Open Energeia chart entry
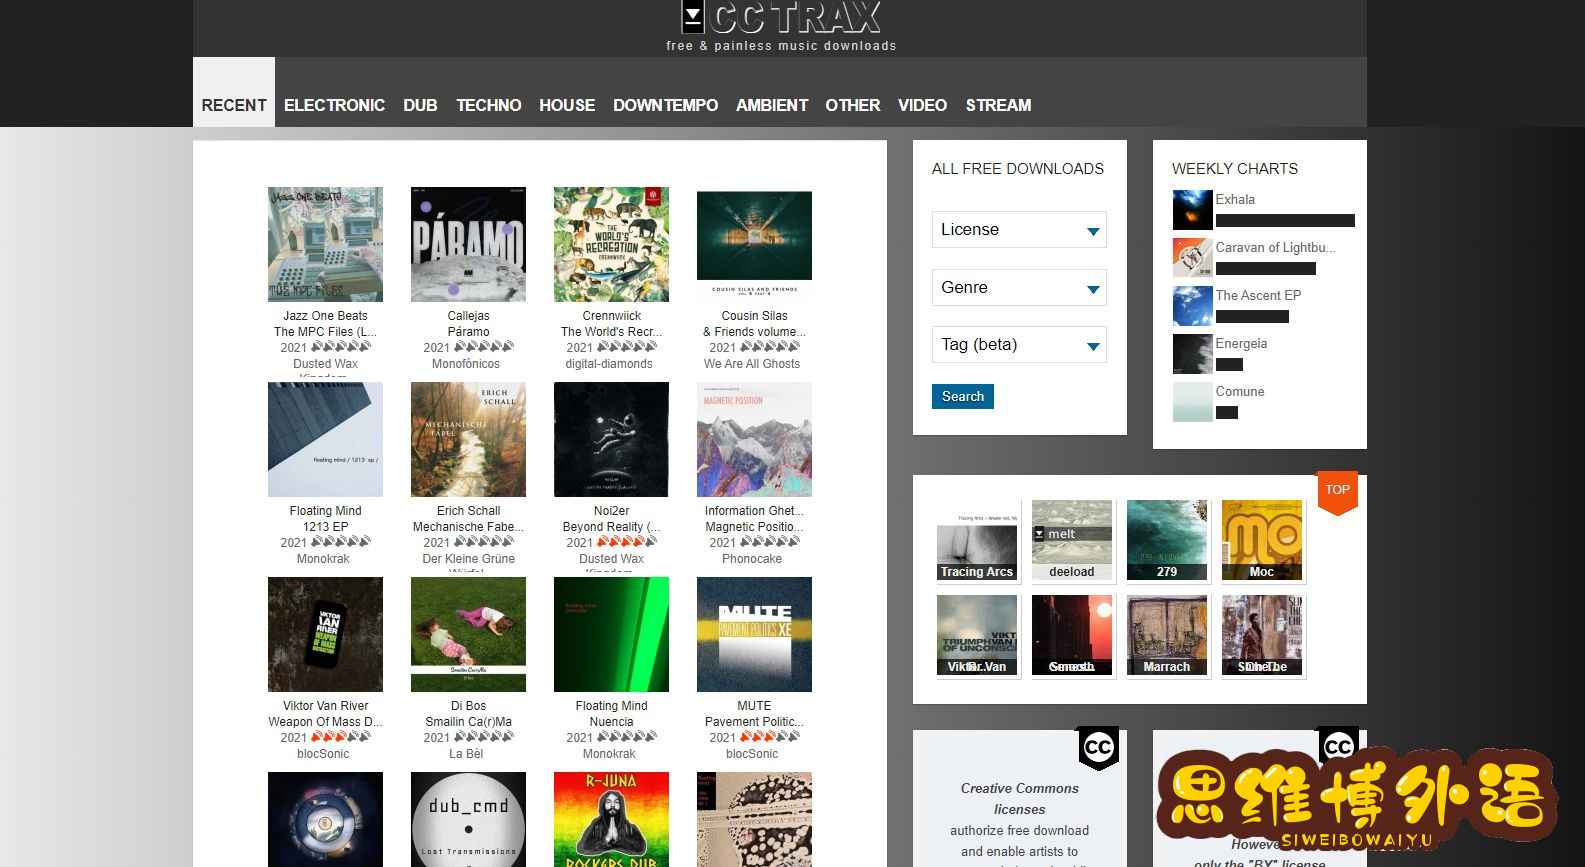The height and width of the screenshot is (867, 1585). 1241,344
